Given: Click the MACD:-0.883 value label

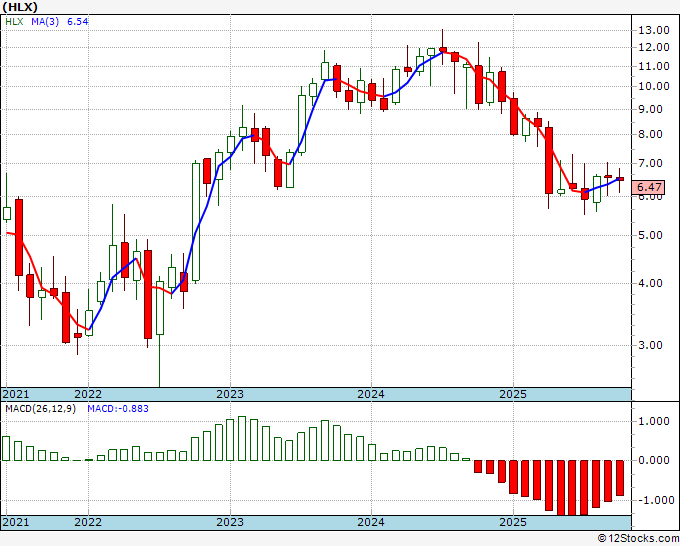Looking at the screenshot, I should pyautogui.click(x=118, y=409).
